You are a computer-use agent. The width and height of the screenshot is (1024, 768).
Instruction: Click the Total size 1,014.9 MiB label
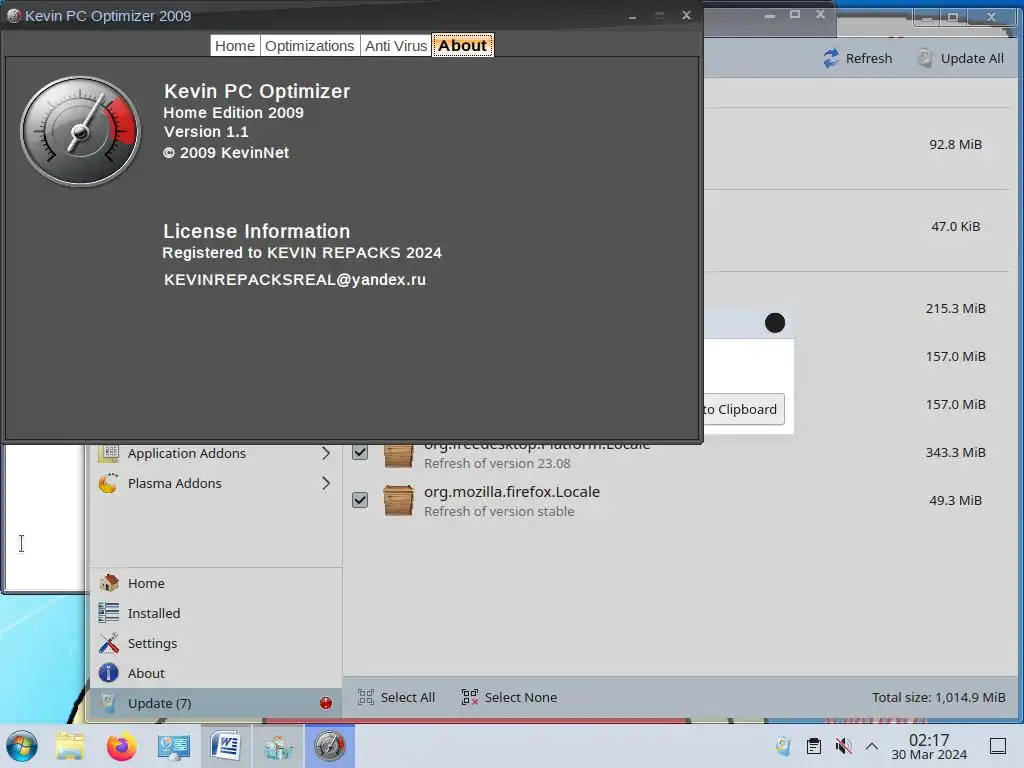[x=938, y=697]
